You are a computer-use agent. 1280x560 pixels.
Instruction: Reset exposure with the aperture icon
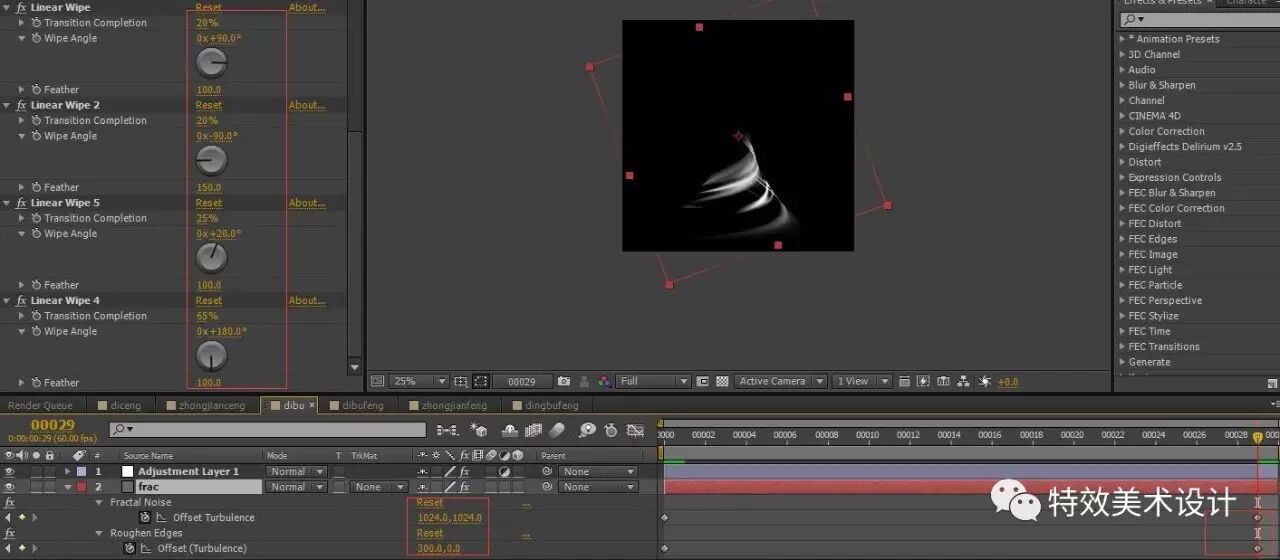coord(983,381)
